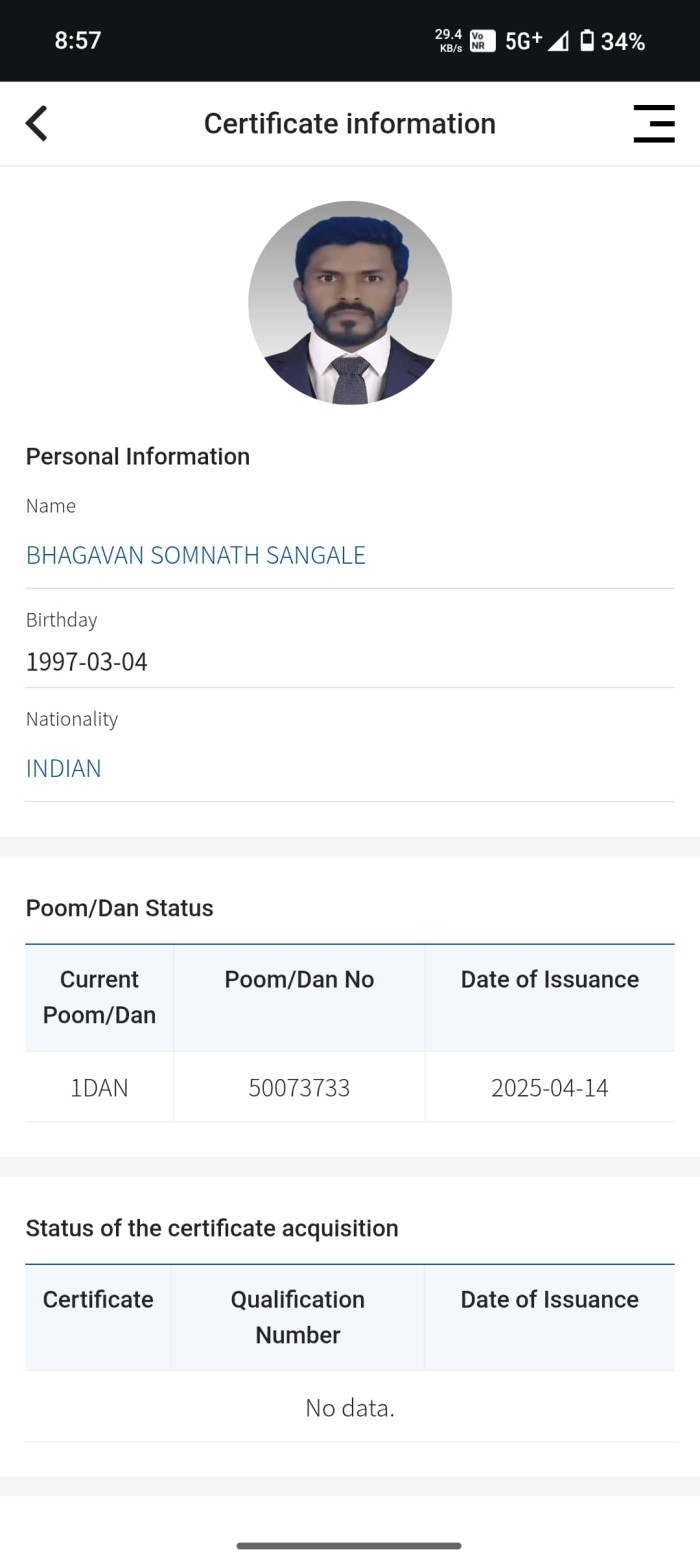Tap the circular profile photo

tap(350, 302)
